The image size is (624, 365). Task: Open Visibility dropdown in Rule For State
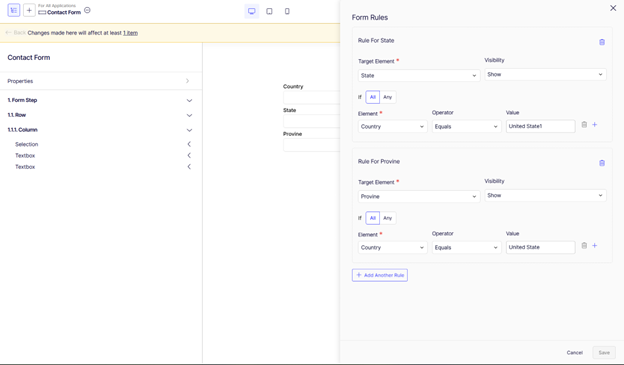[x=545, y=74]
